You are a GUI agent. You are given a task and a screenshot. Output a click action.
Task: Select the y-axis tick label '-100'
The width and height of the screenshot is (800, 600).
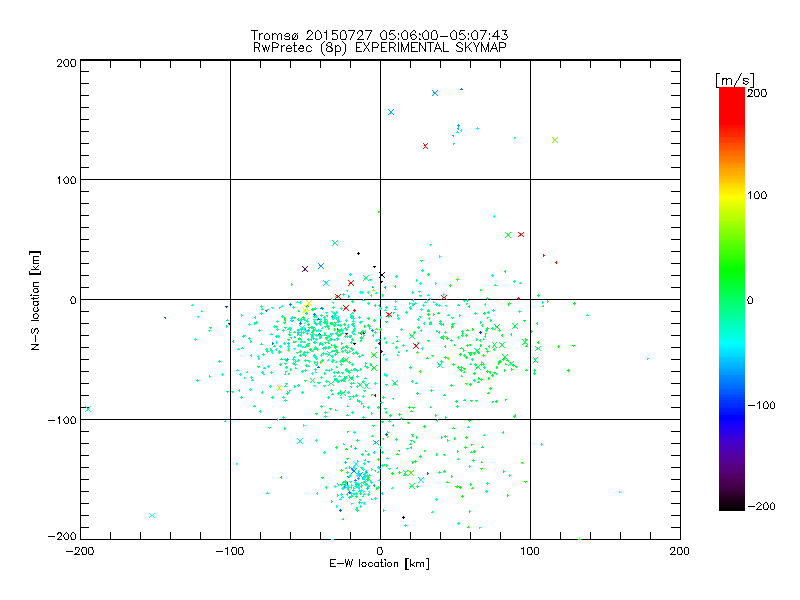[x=62, y=420]
